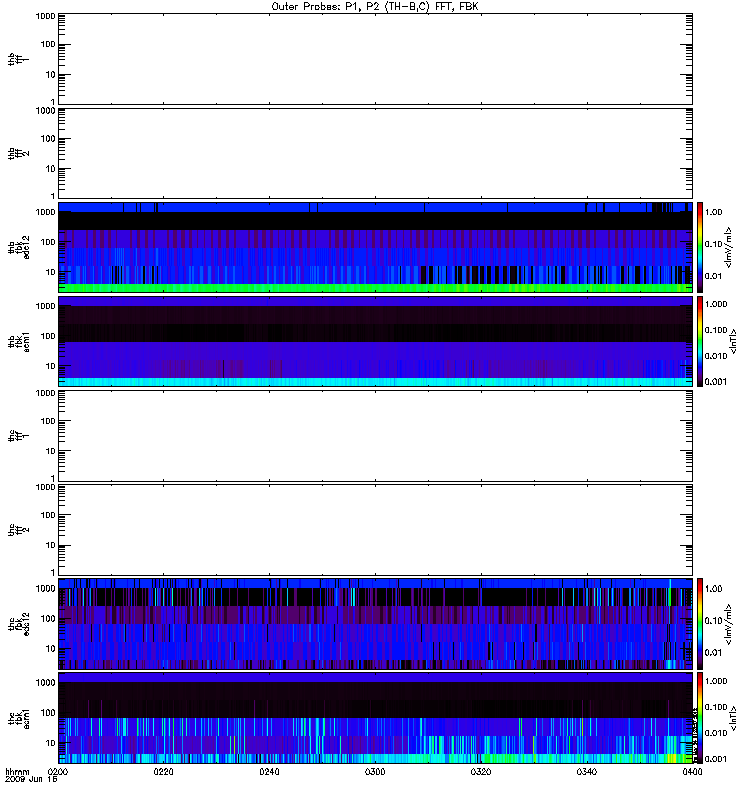Click the 1 tick label of thc fft 2 panel

pos(53,572)
